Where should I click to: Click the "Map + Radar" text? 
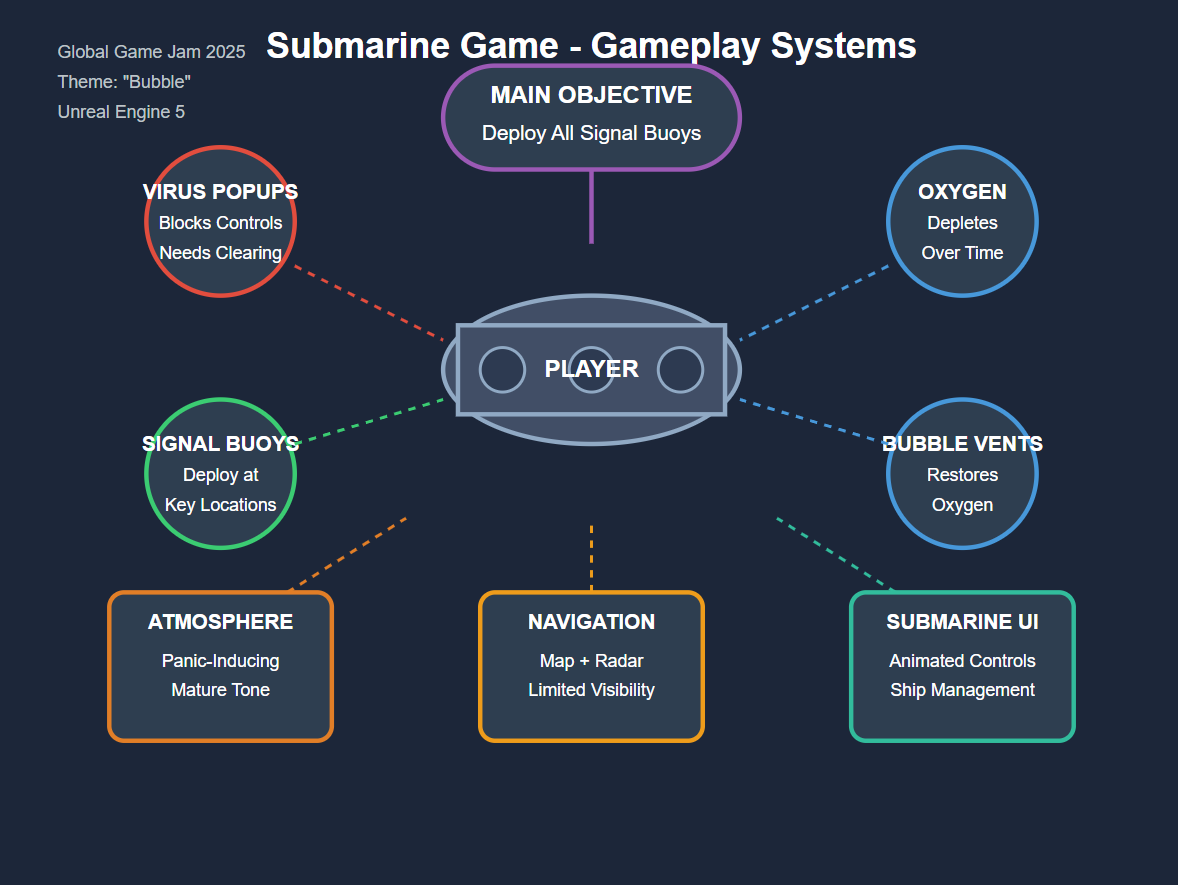coord(591,661)
